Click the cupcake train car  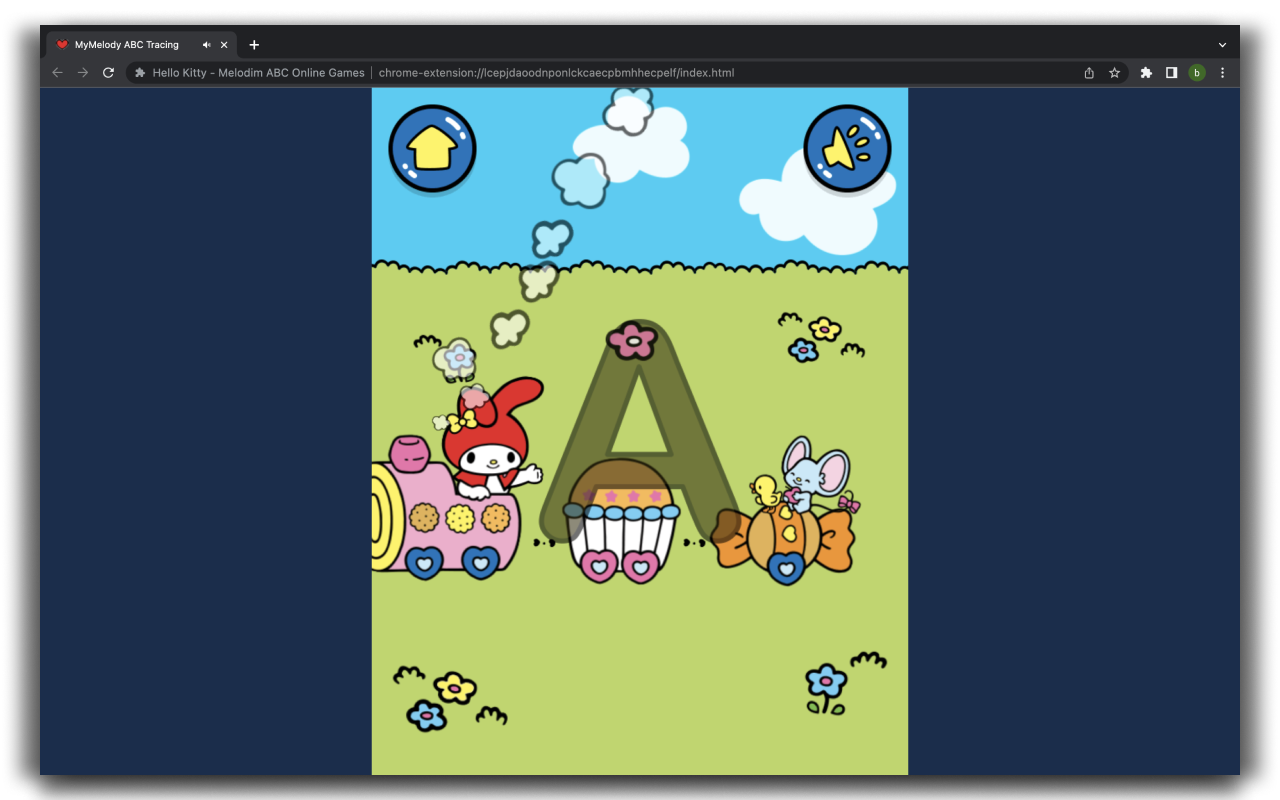620,522
